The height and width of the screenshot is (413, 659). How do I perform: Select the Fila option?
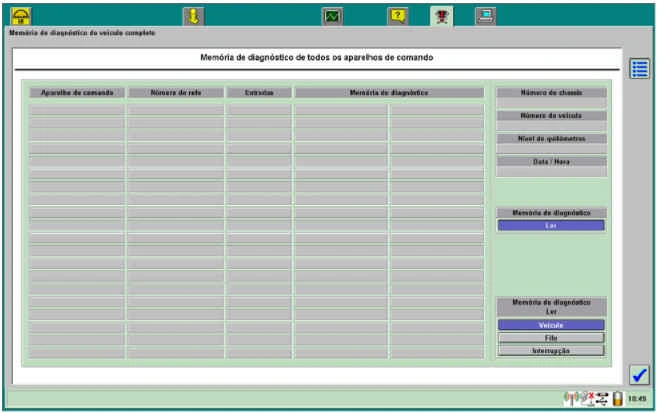[x=551, y=338]
